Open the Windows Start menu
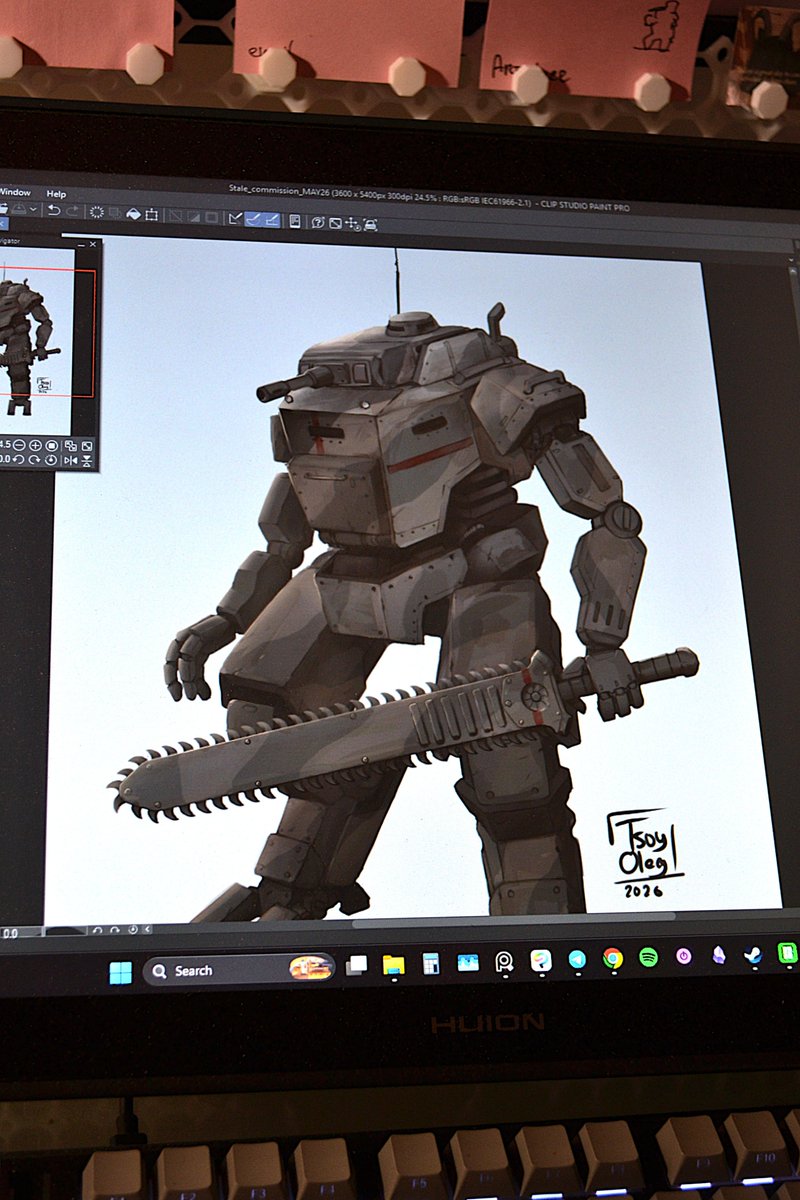This screenshot has height=1200, width=800. tap(120, 971)
